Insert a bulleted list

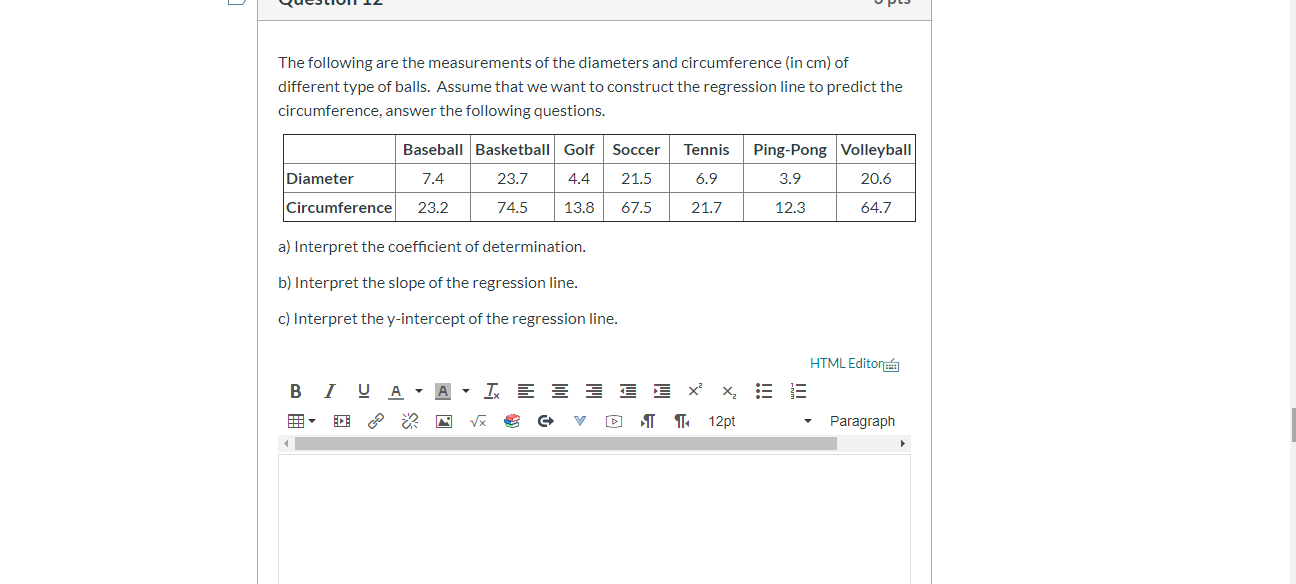tap(764, 391)
